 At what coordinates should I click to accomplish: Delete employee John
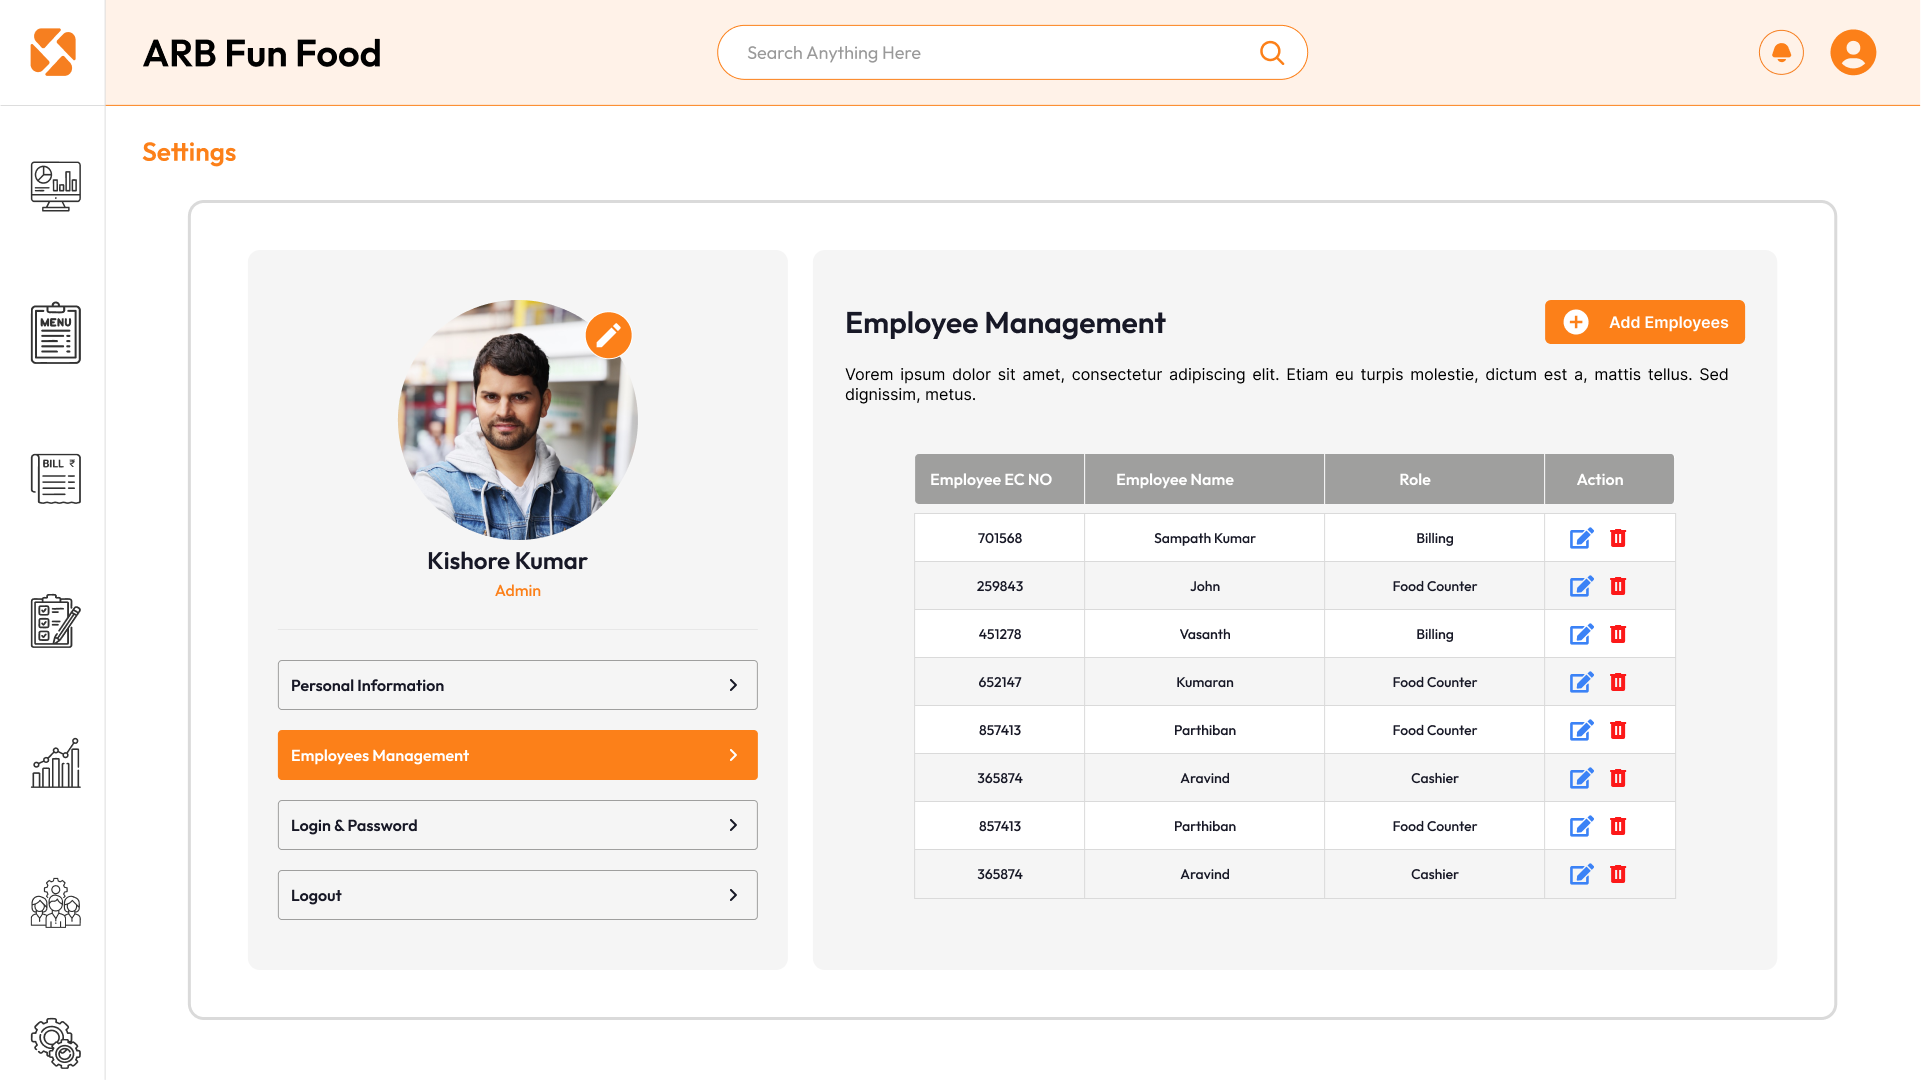[x=1618, y=586]
